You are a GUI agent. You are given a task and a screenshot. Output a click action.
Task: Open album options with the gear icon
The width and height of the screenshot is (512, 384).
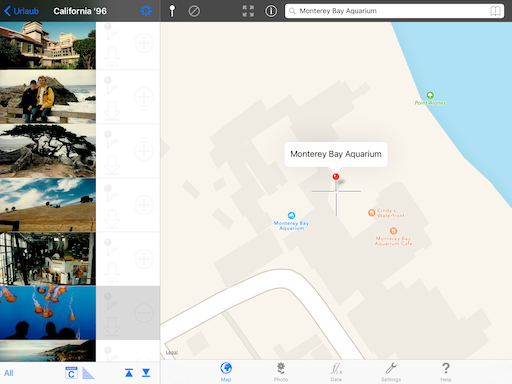click(146, 11)
